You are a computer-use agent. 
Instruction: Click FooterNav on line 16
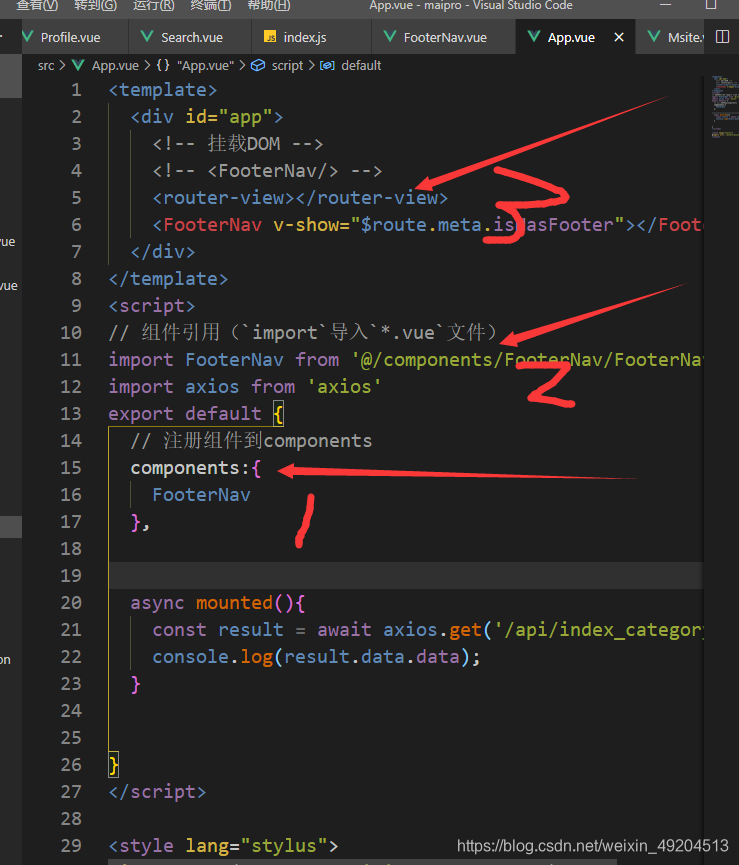[x=201, y=495]
